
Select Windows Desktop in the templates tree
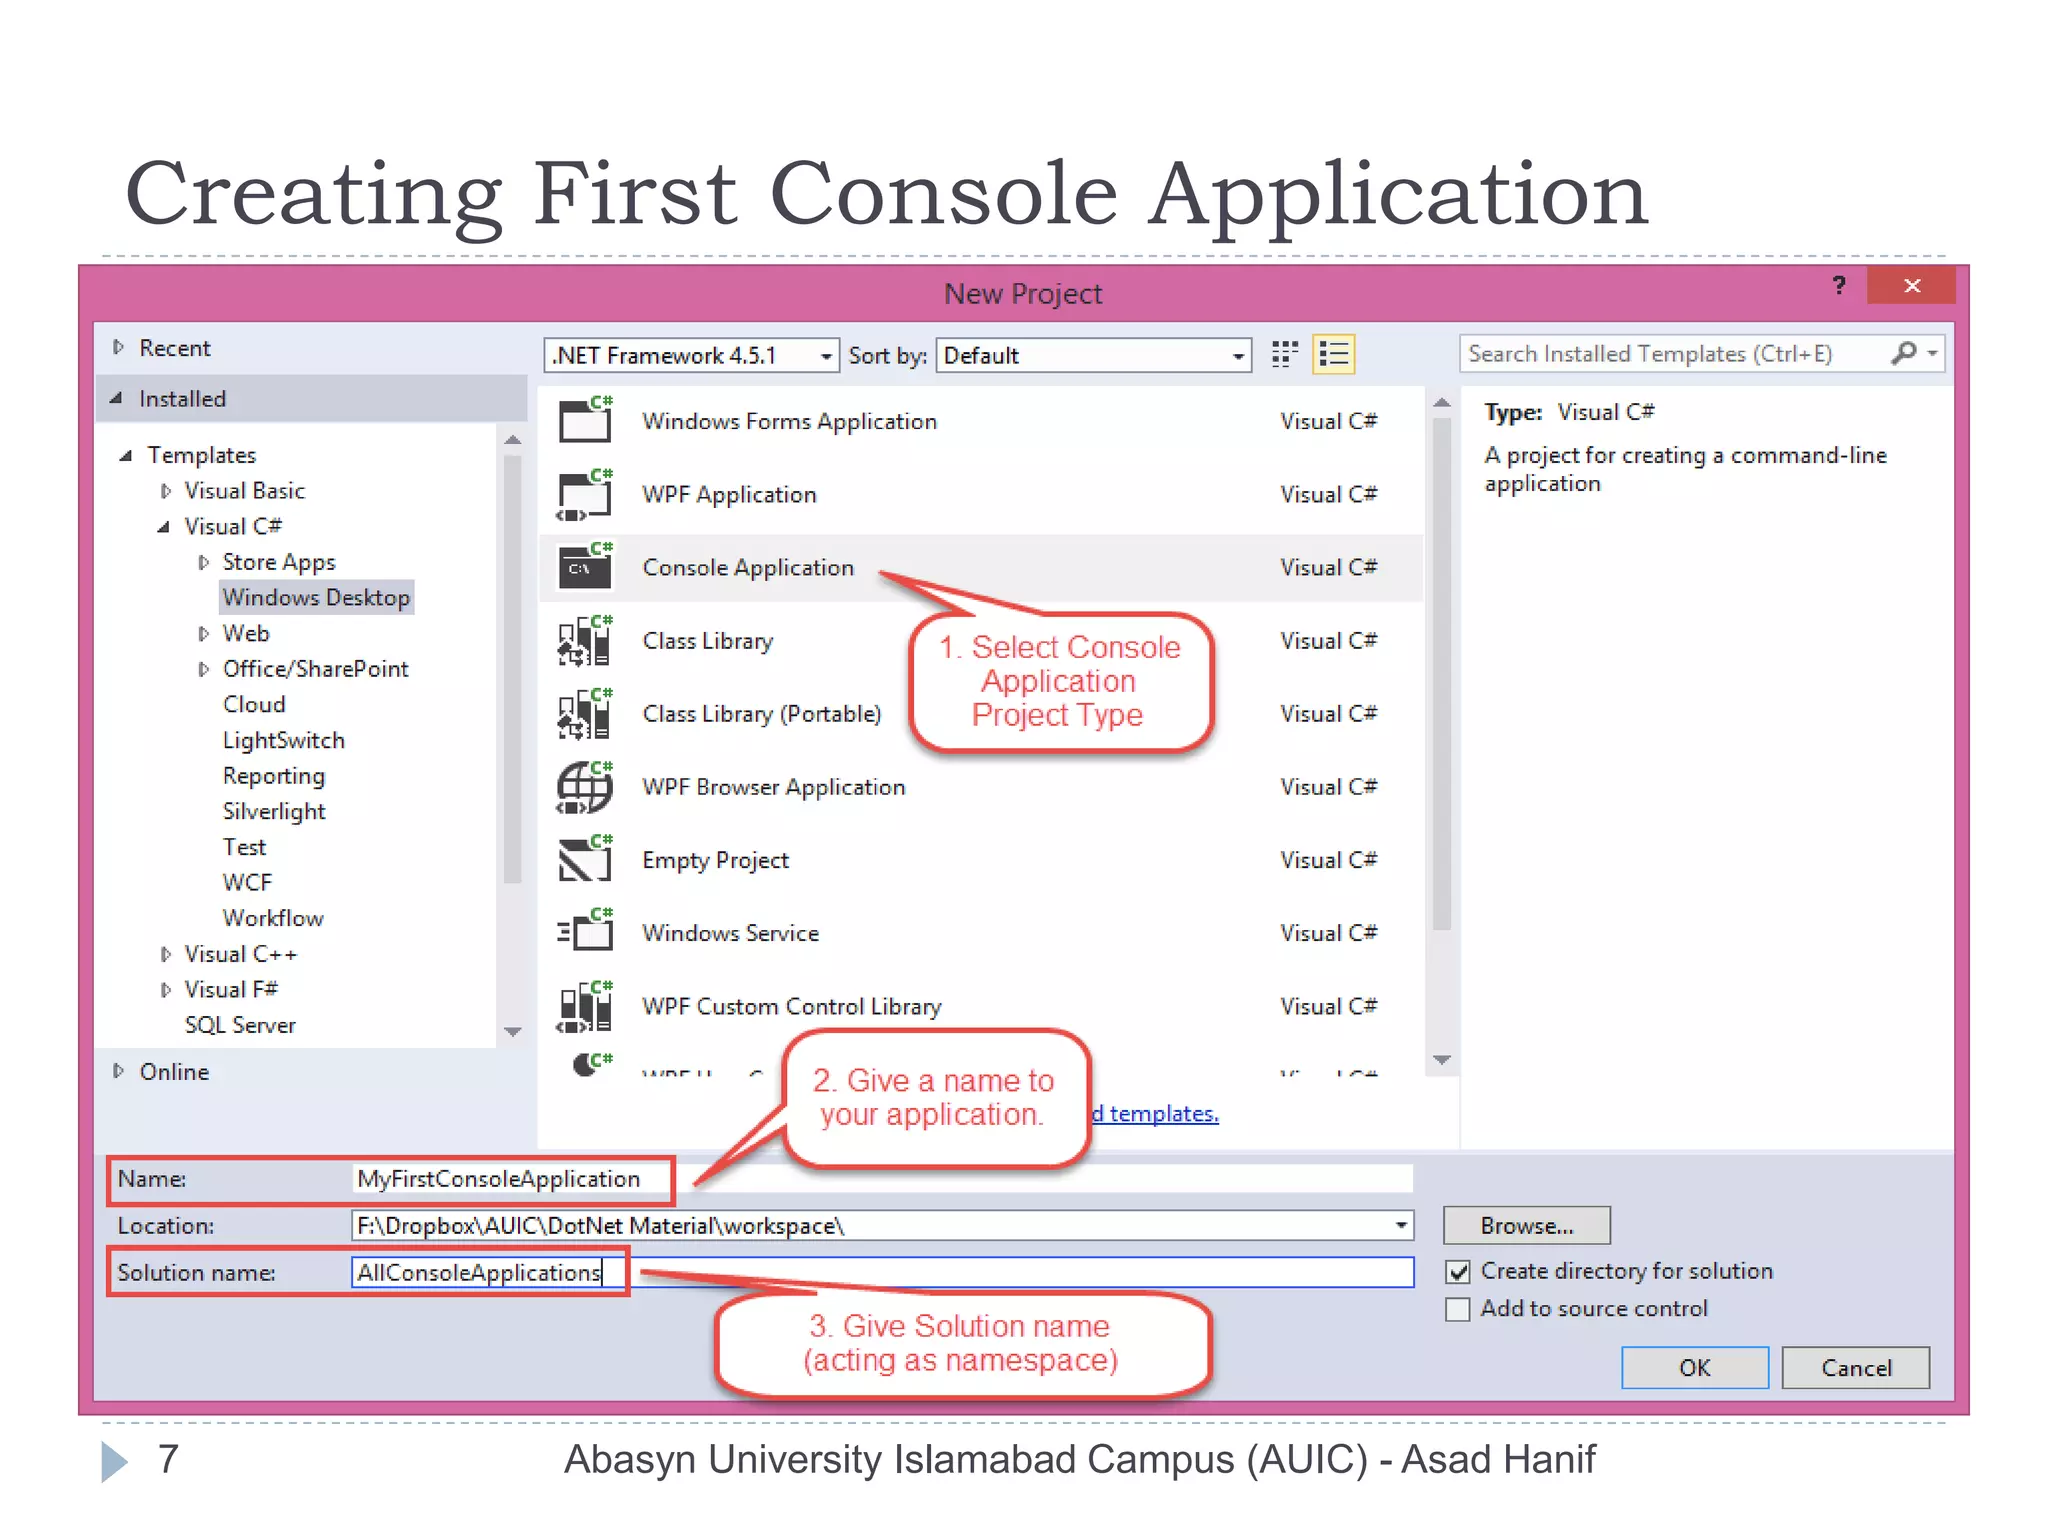(316, 597)
